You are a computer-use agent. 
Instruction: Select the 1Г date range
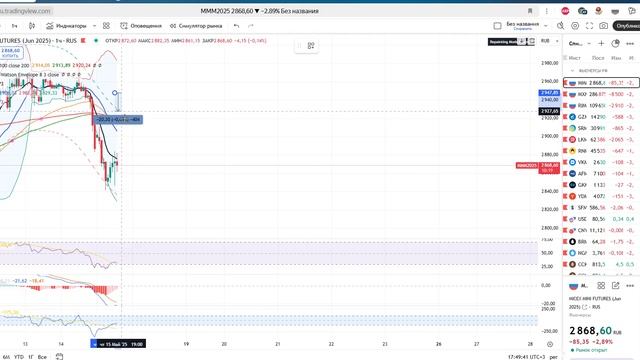pos(31,357)
